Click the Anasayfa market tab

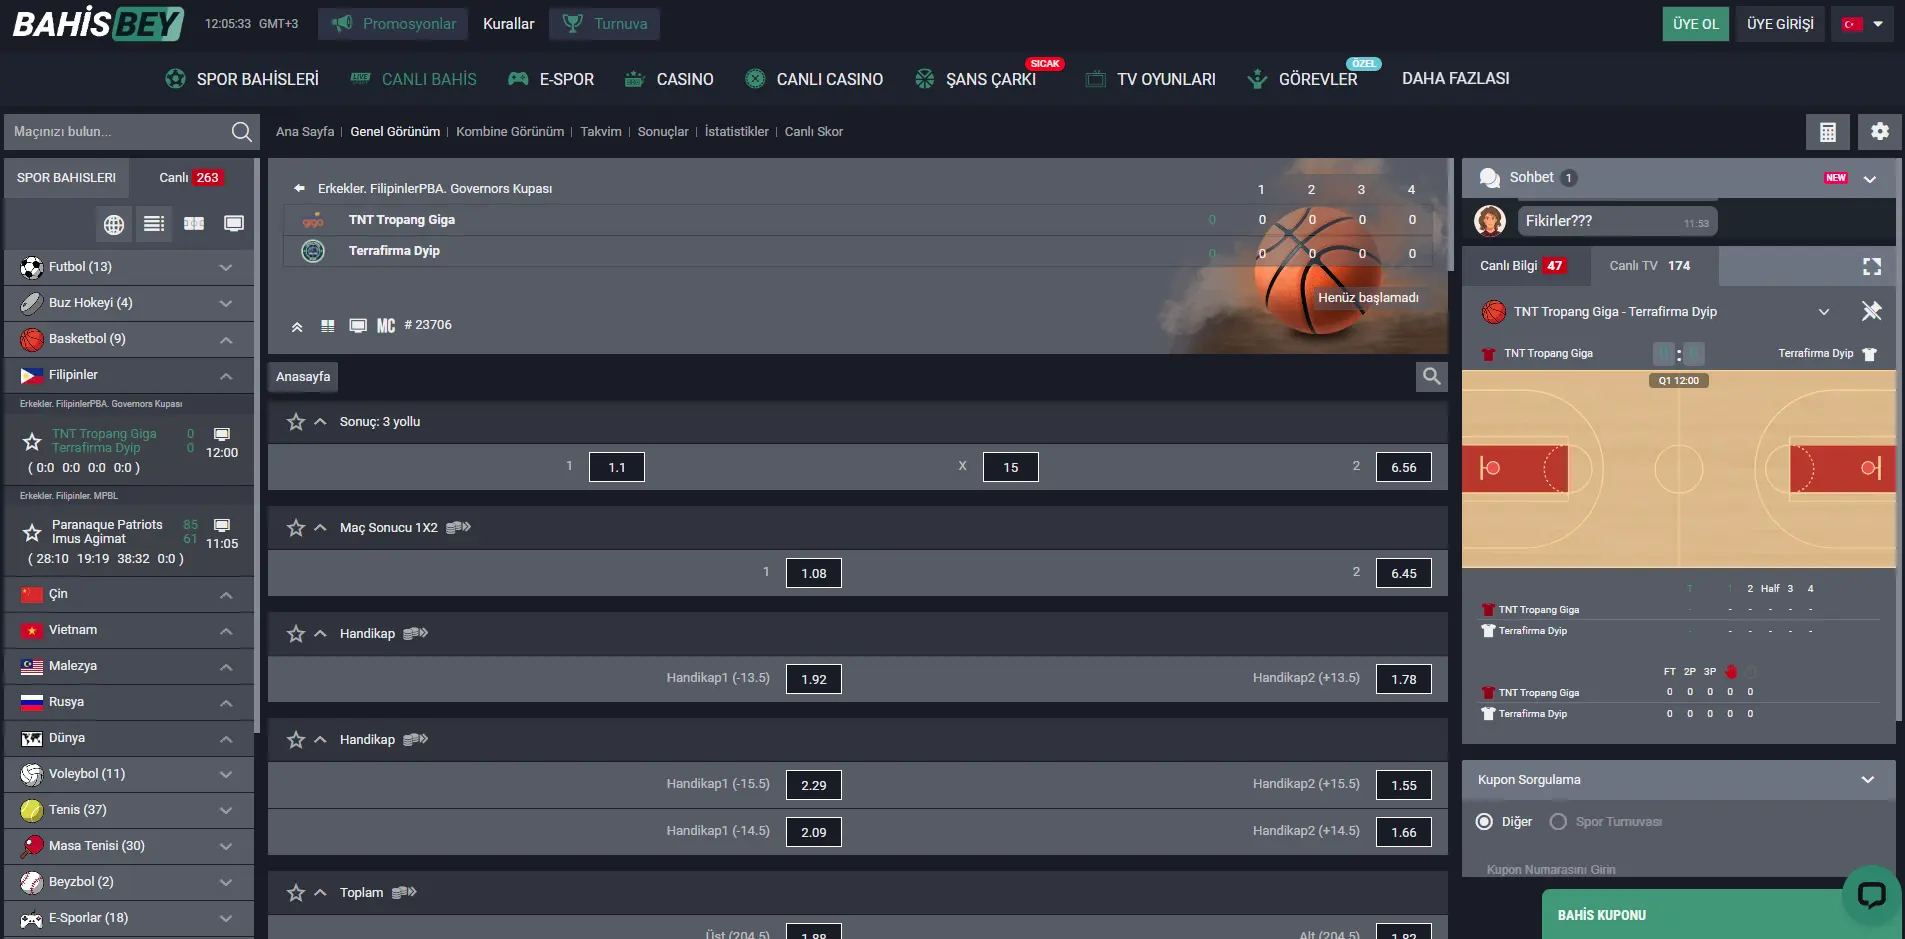pyautogui.click(x=303, y=377)
